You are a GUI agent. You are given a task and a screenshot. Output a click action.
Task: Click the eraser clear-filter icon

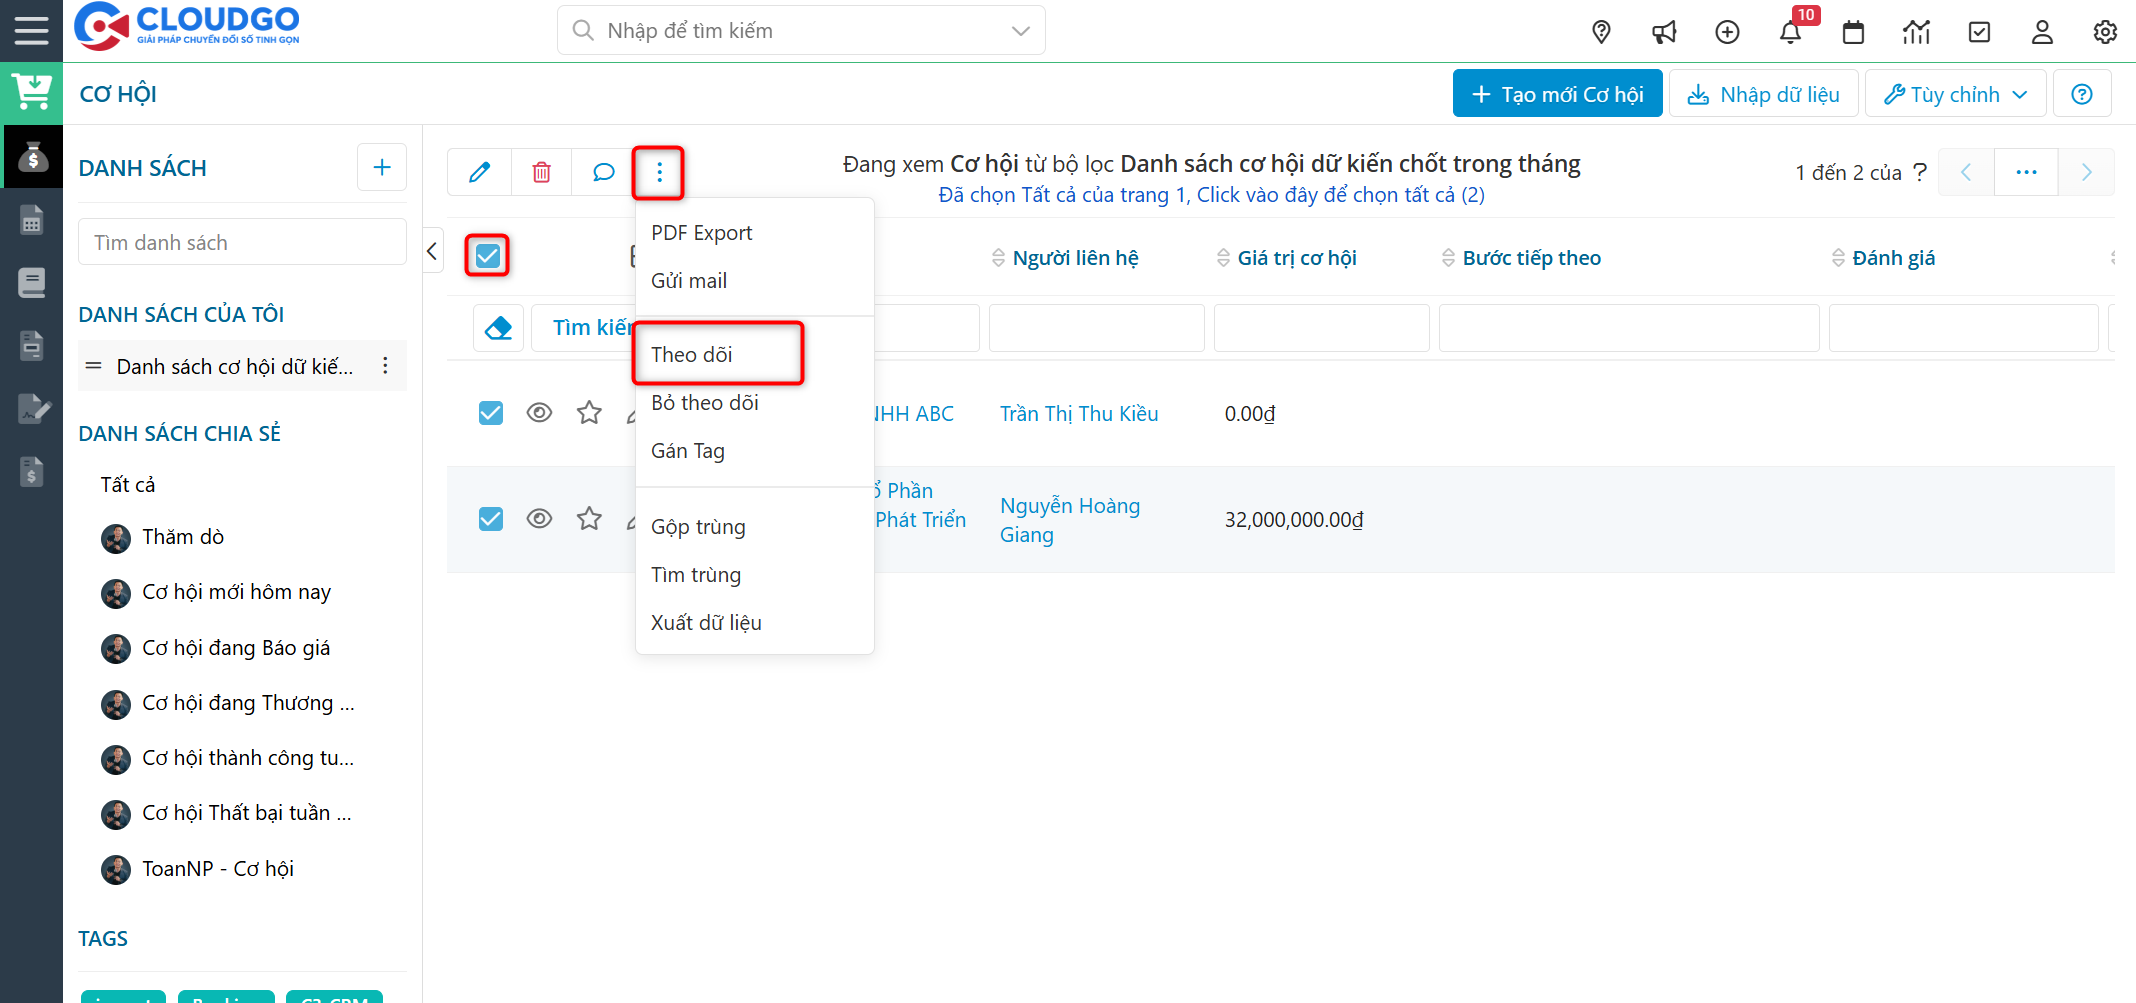[x=498, y=327]
